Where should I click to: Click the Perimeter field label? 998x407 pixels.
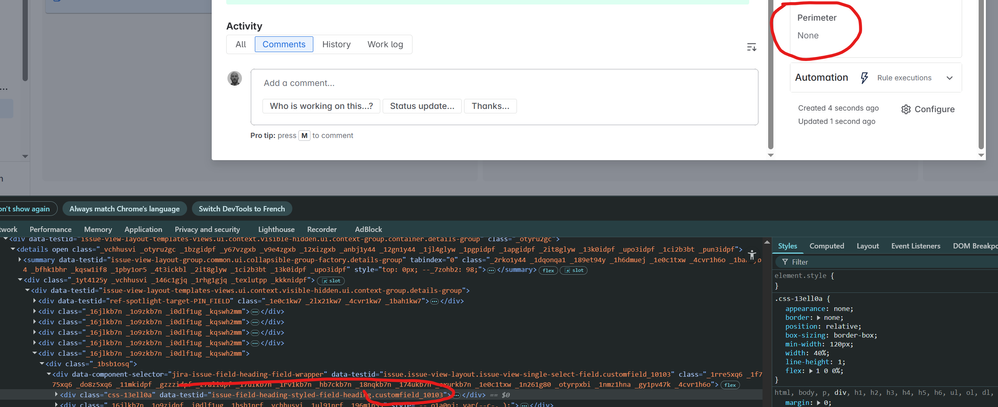[817, 18]
